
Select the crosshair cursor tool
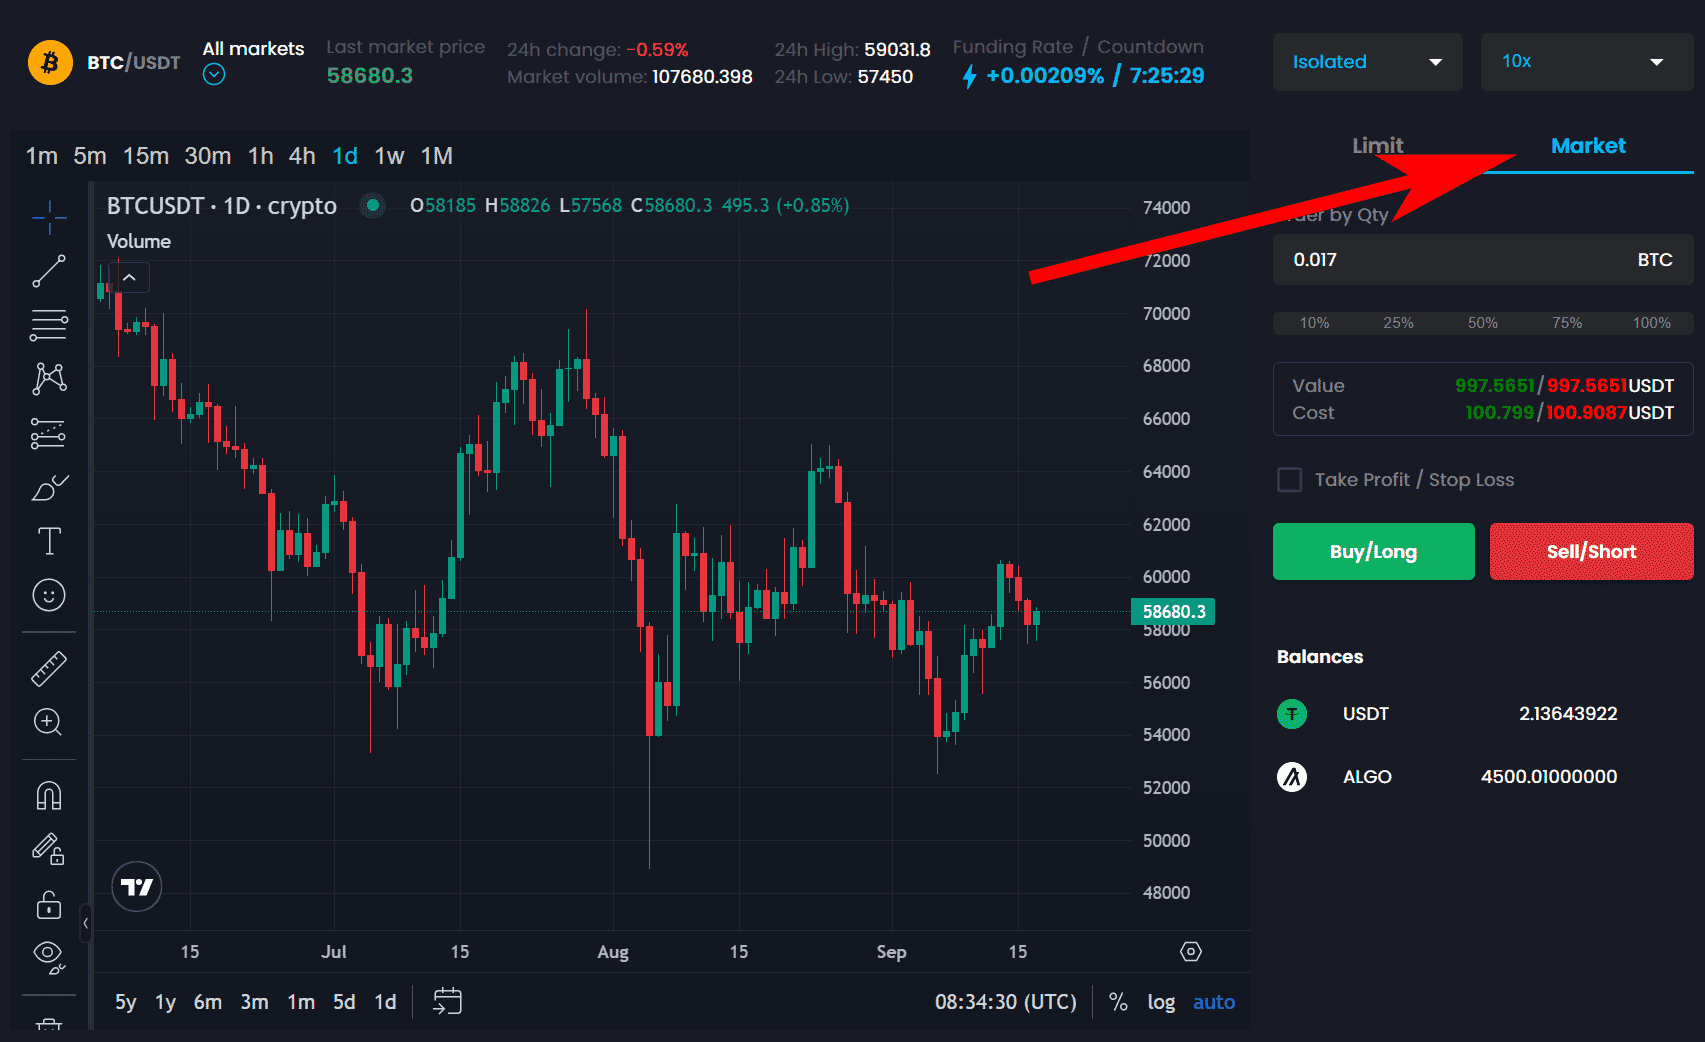[x=49, y=217]
